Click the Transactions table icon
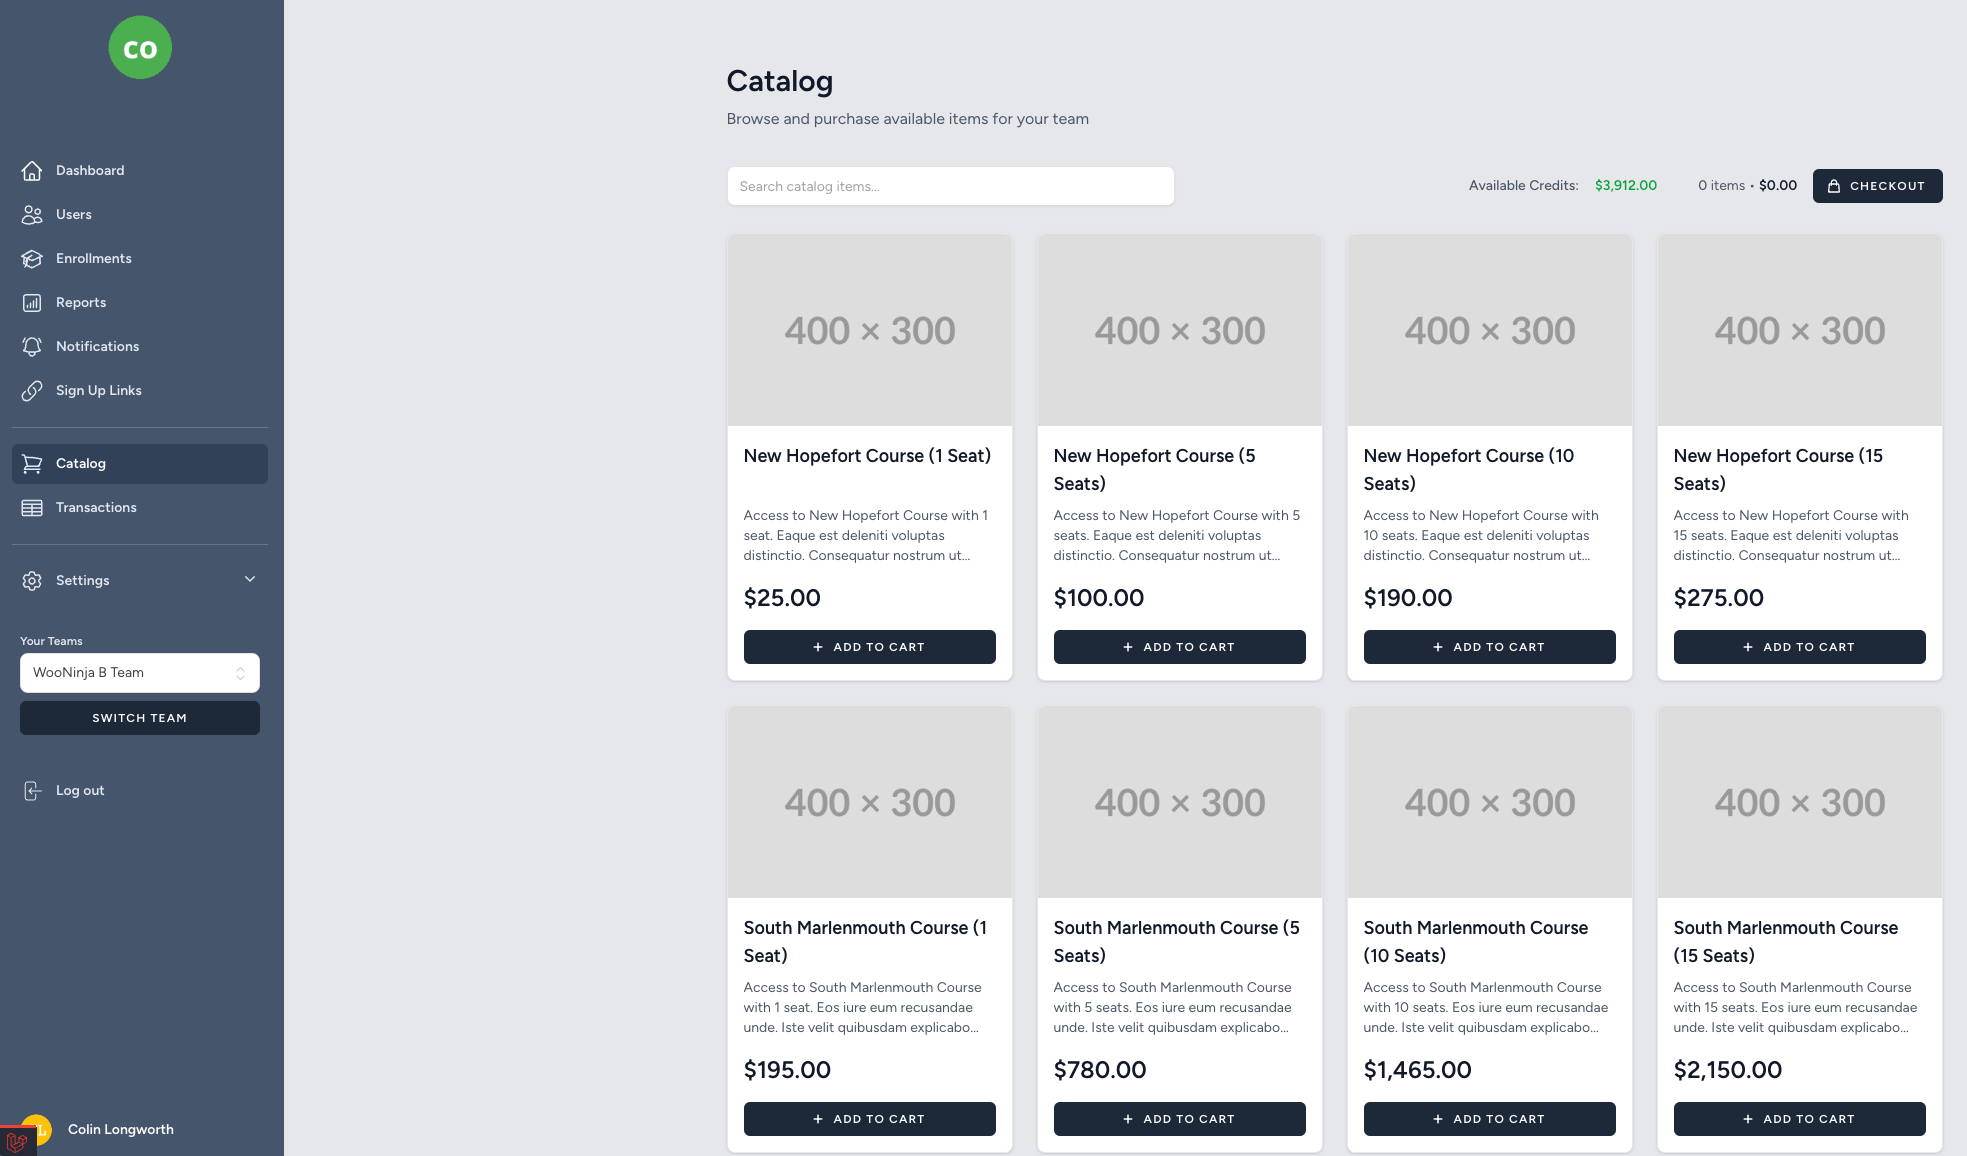 tap(32, 508)
